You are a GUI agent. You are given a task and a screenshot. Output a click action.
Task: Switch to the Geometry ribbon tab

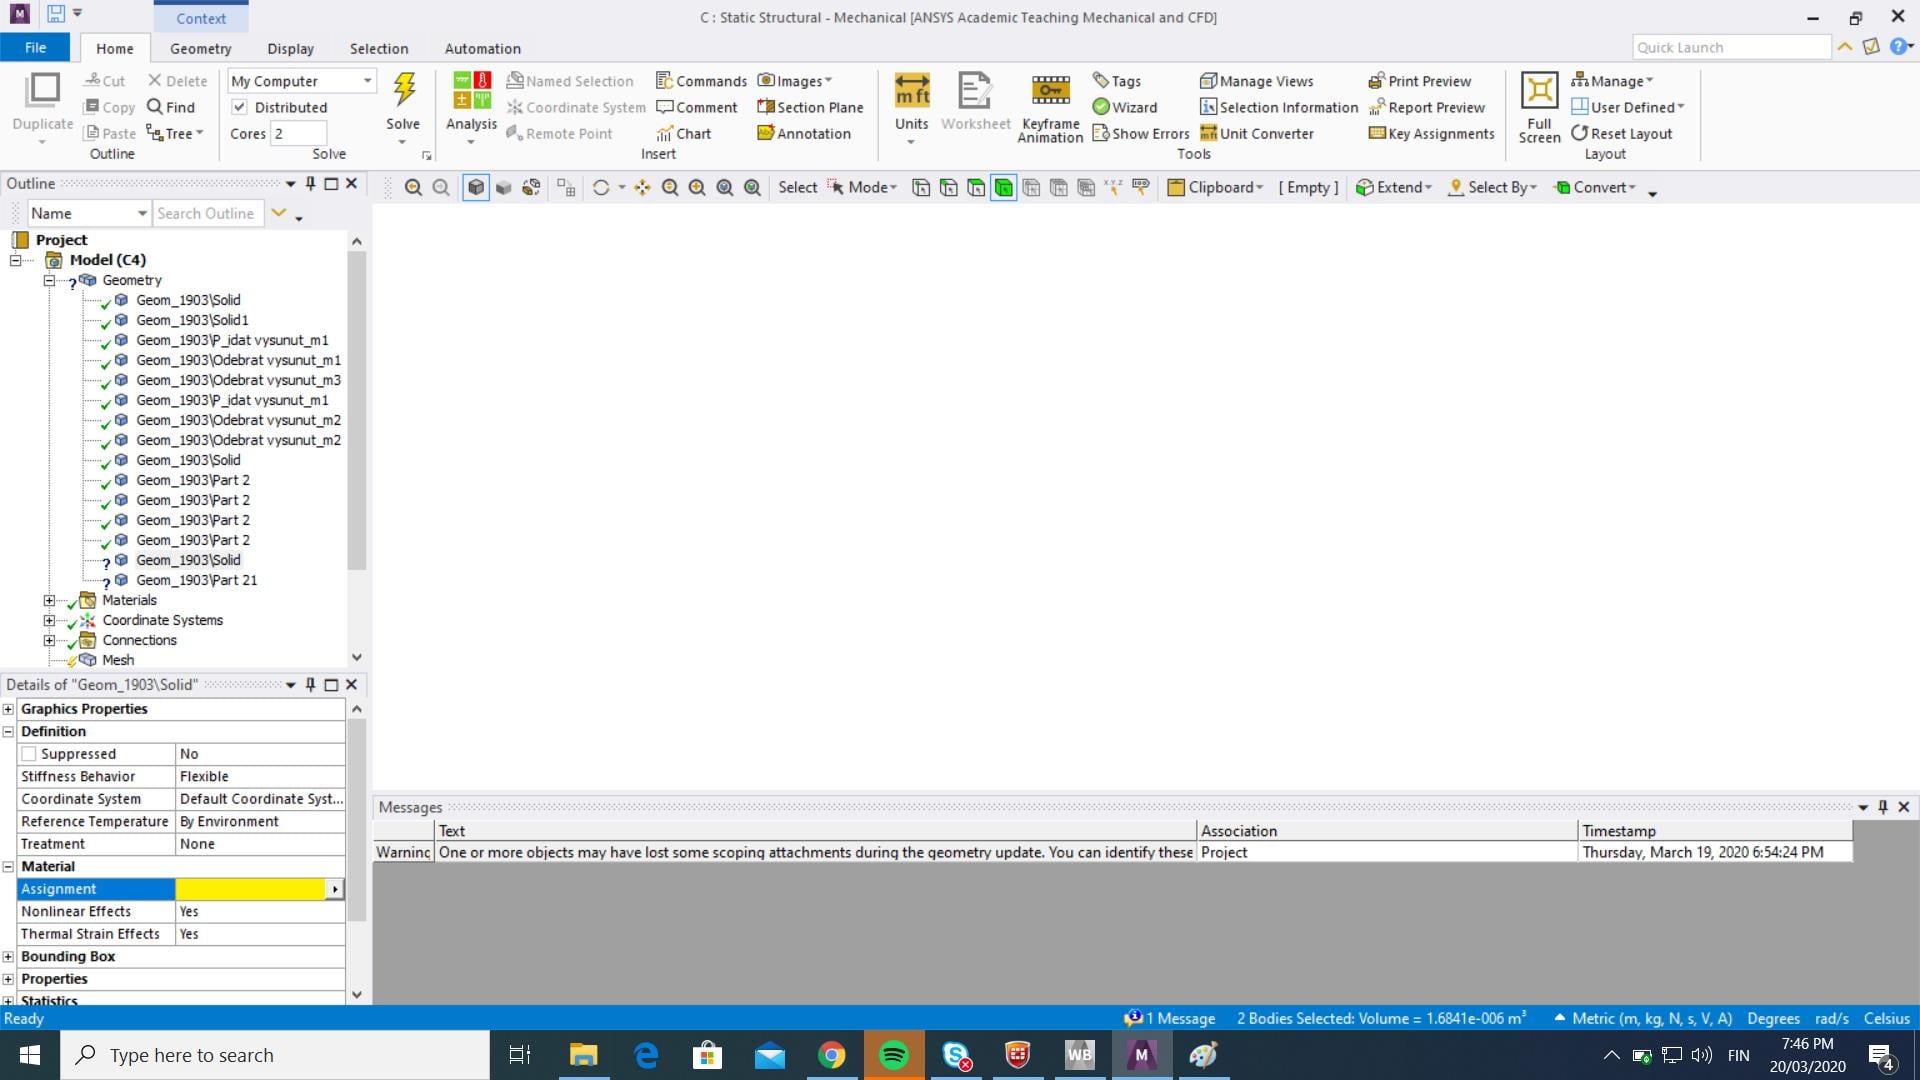coord(200,48)
